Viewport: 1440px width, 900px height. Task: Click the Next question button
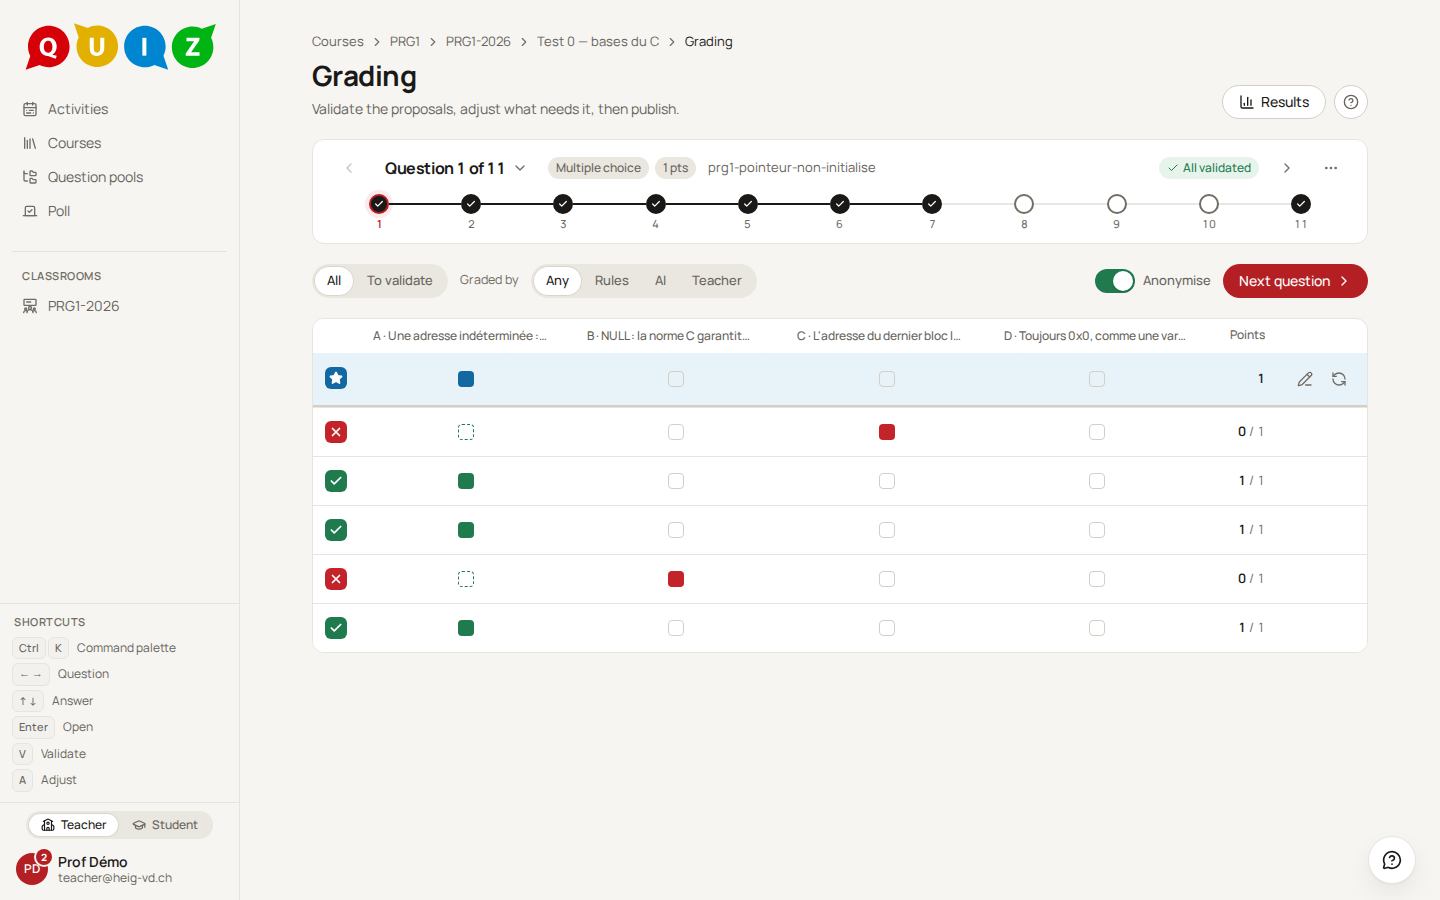pyautogui.click(x=1295, y=281)
